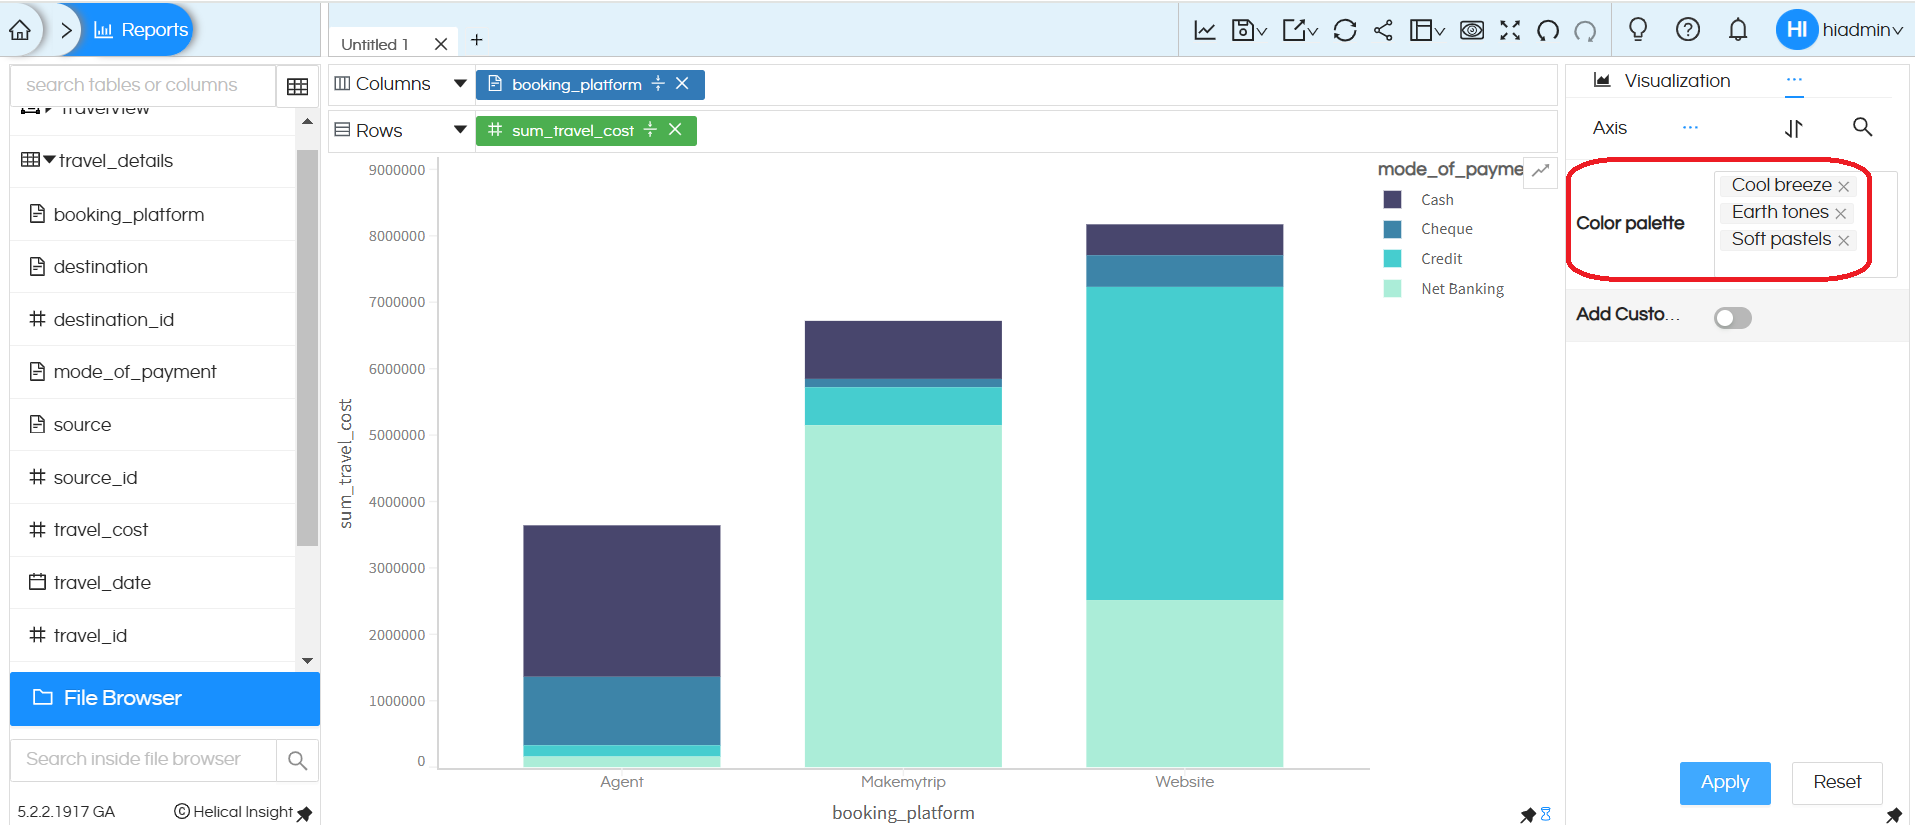
Task: Remove booking_platform from Columns
Action: pyautogui.click(x=682, y=84)
